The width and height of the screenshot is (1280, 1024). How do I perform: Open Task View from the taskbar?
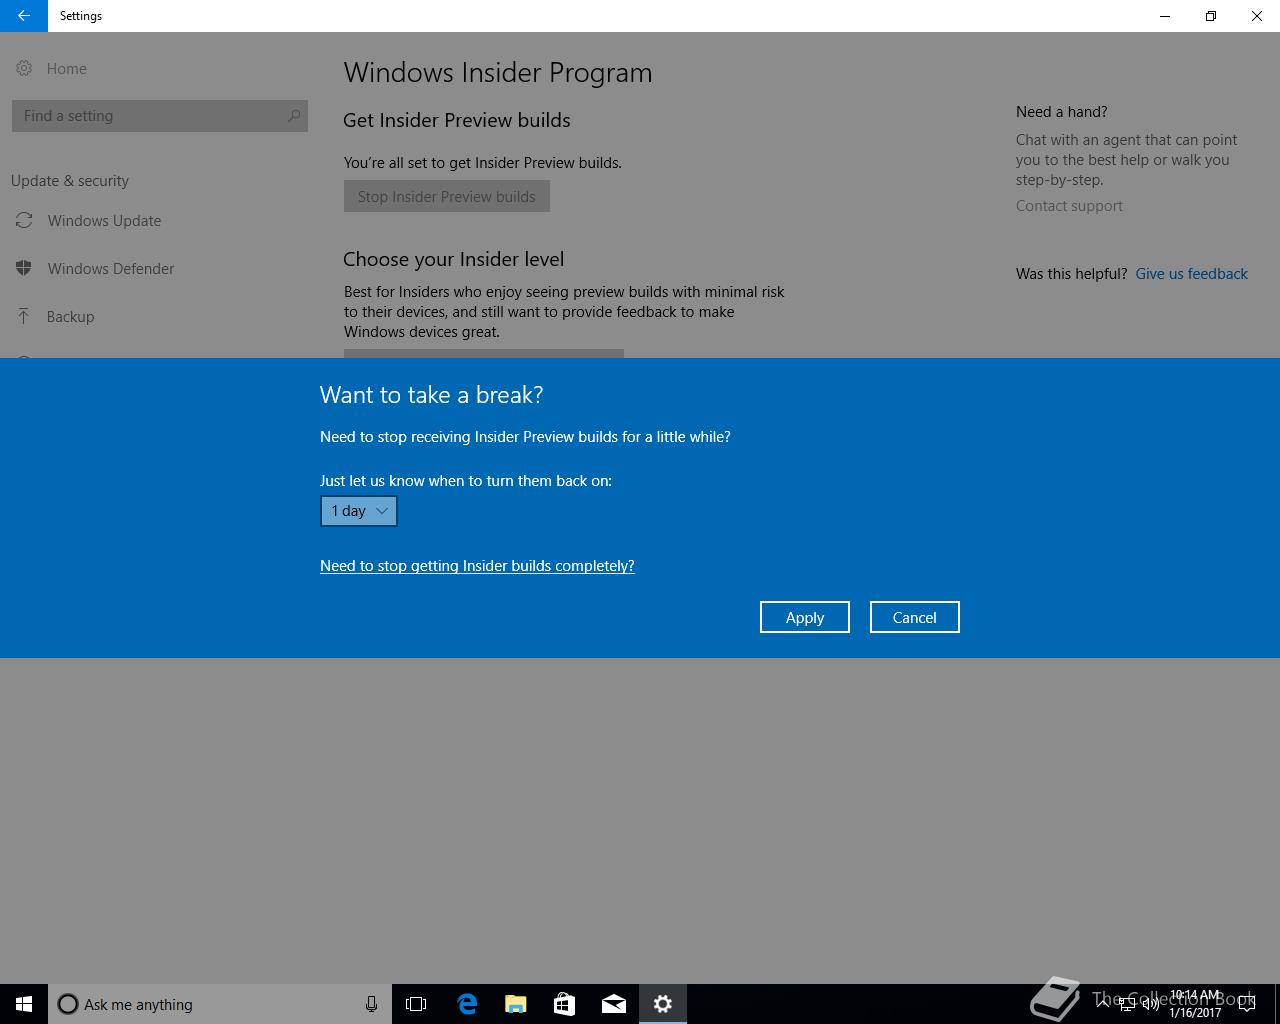pyautogui.click(x=416, y=1004)
